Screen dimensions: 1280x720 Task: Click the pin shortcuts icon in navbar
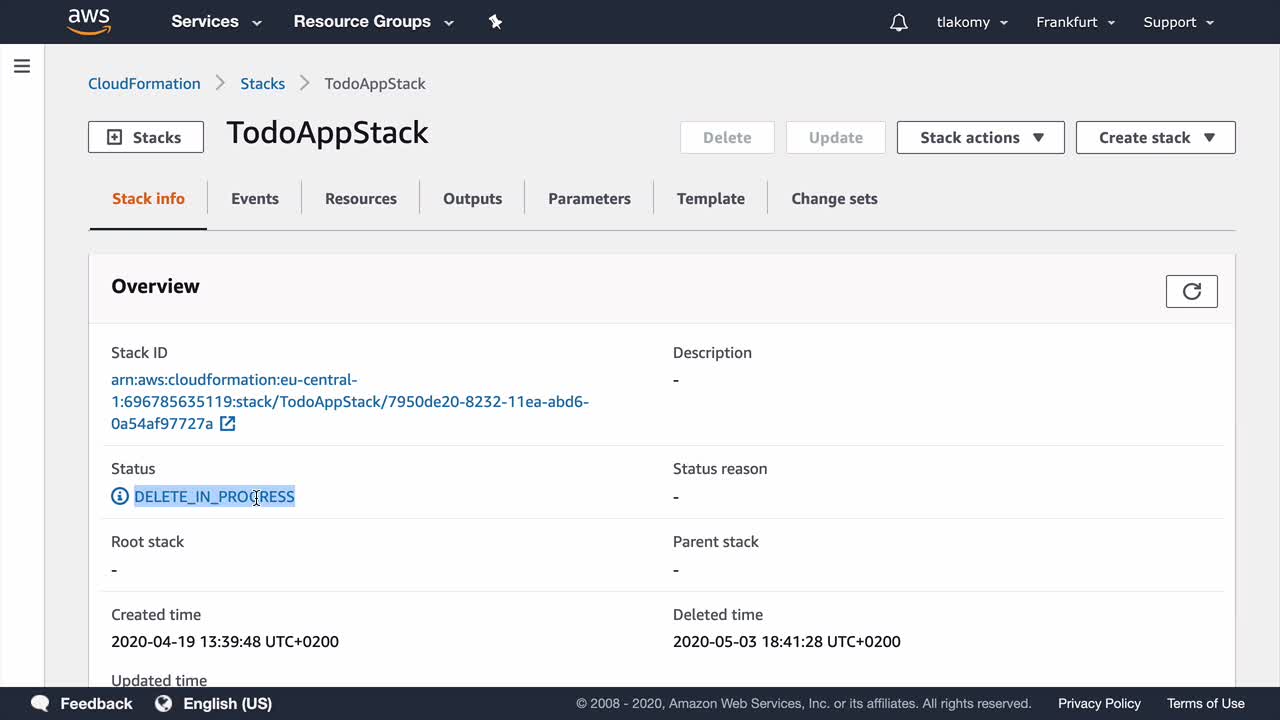pos(495,22)
